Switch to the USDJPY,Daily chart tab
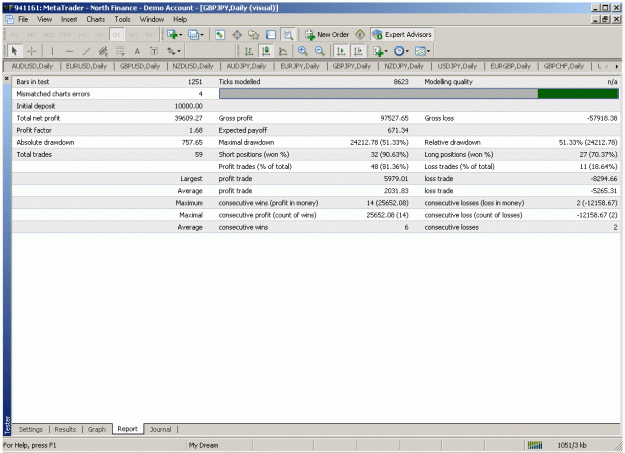The width and height of the screenshot is (625, 453). coord(457,66)
